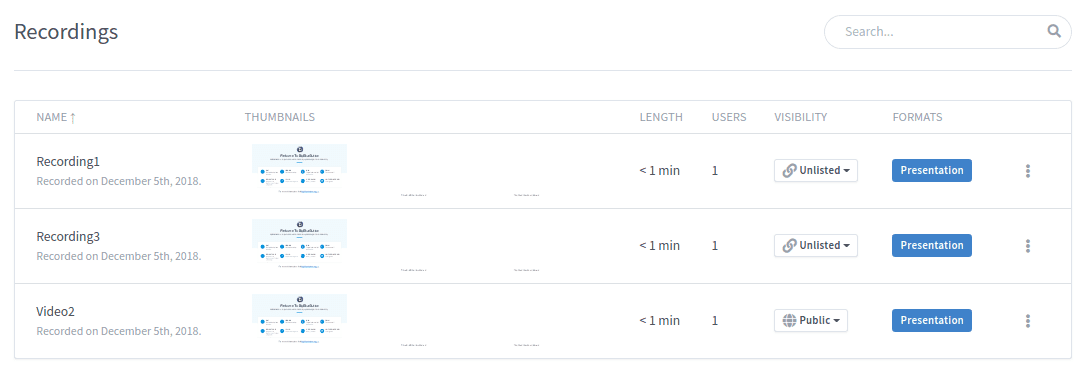Click the search magnifier icon
This screenshot has height=381, width=1088.
click(1053, 31)
